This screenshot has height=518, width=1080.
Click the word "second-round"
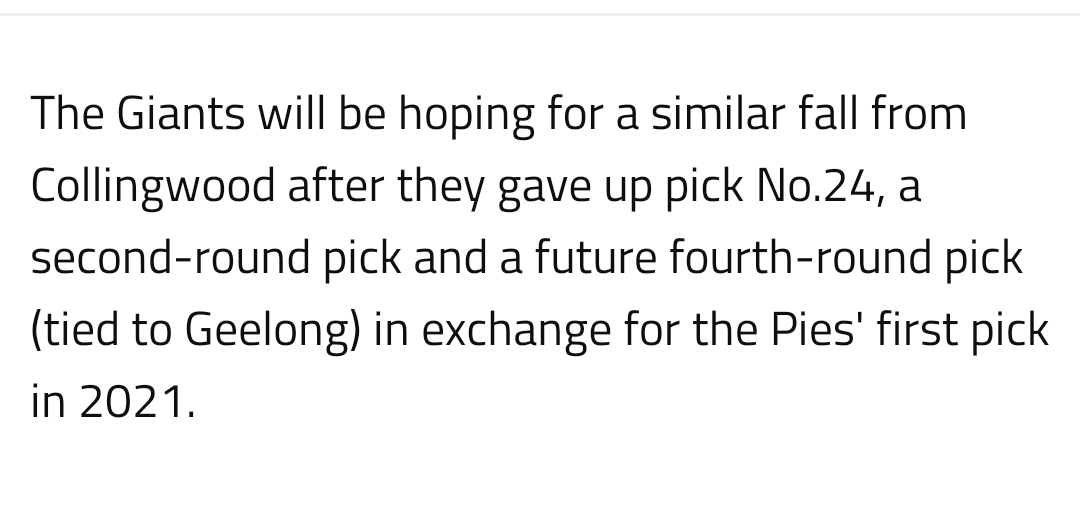171,258
